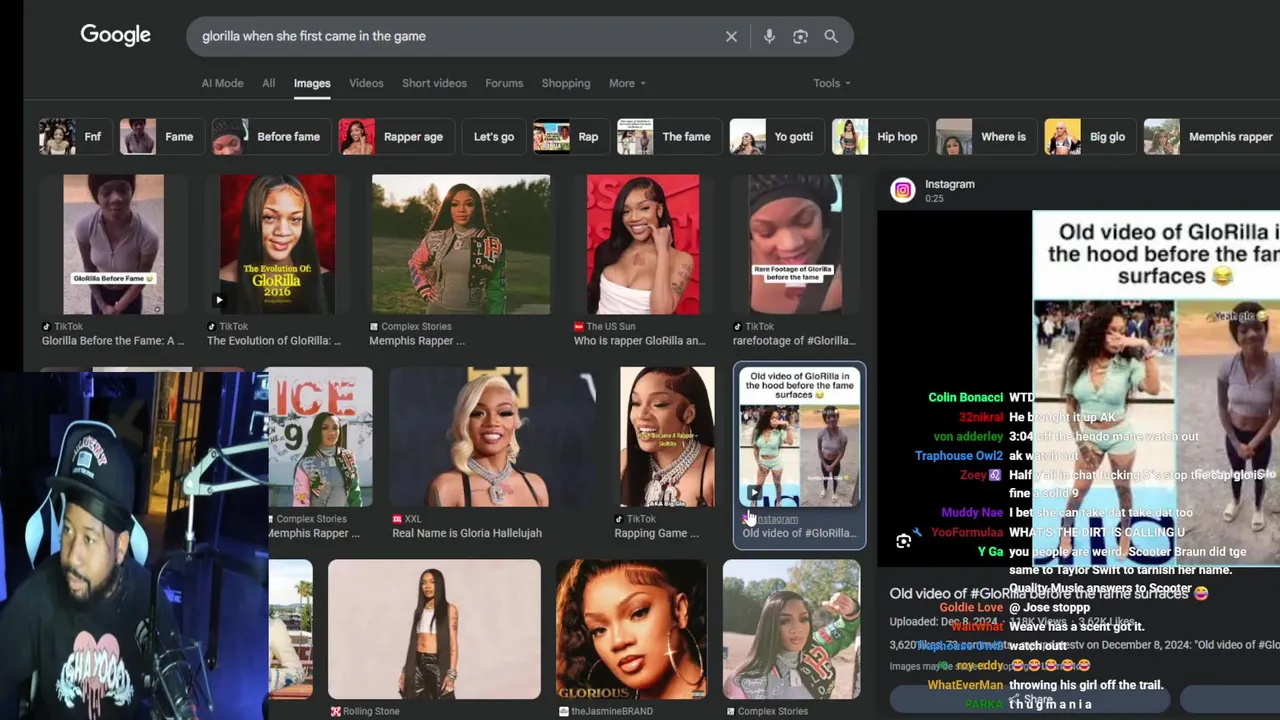Select the Memphis rapper filter chip

point(1212,137)
